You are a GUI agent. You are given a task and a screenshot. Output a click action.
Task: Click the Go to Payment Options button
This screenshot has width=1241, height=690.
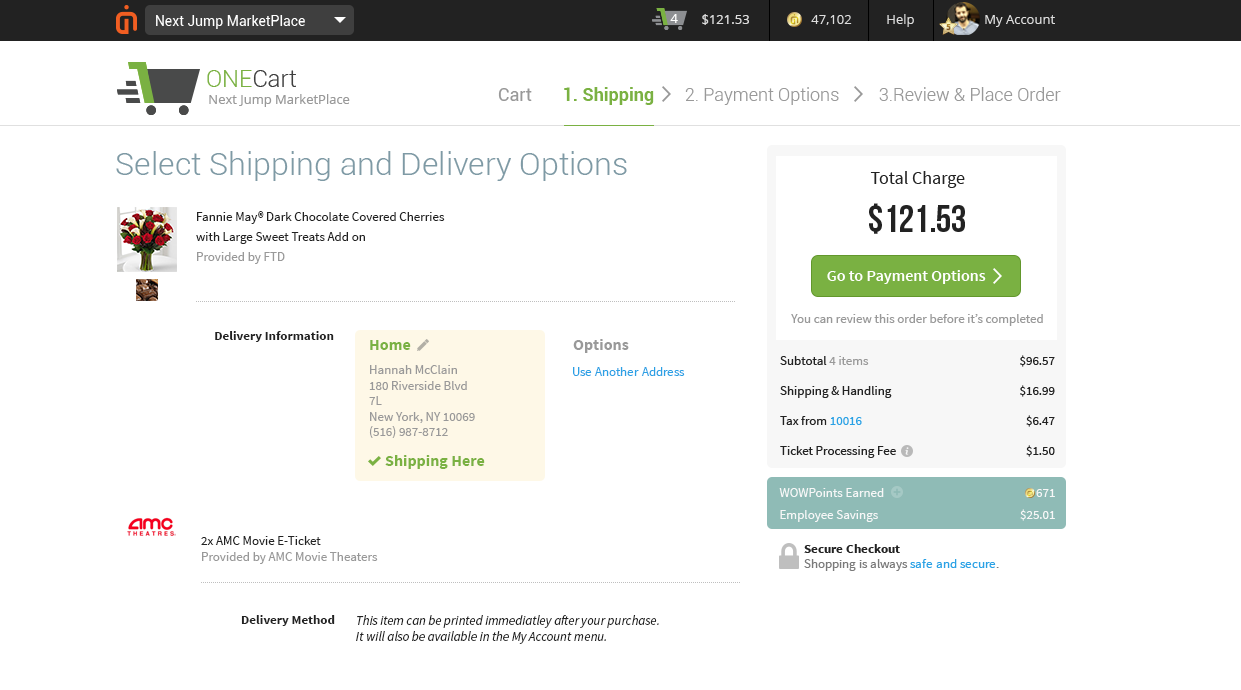(916, 276)
